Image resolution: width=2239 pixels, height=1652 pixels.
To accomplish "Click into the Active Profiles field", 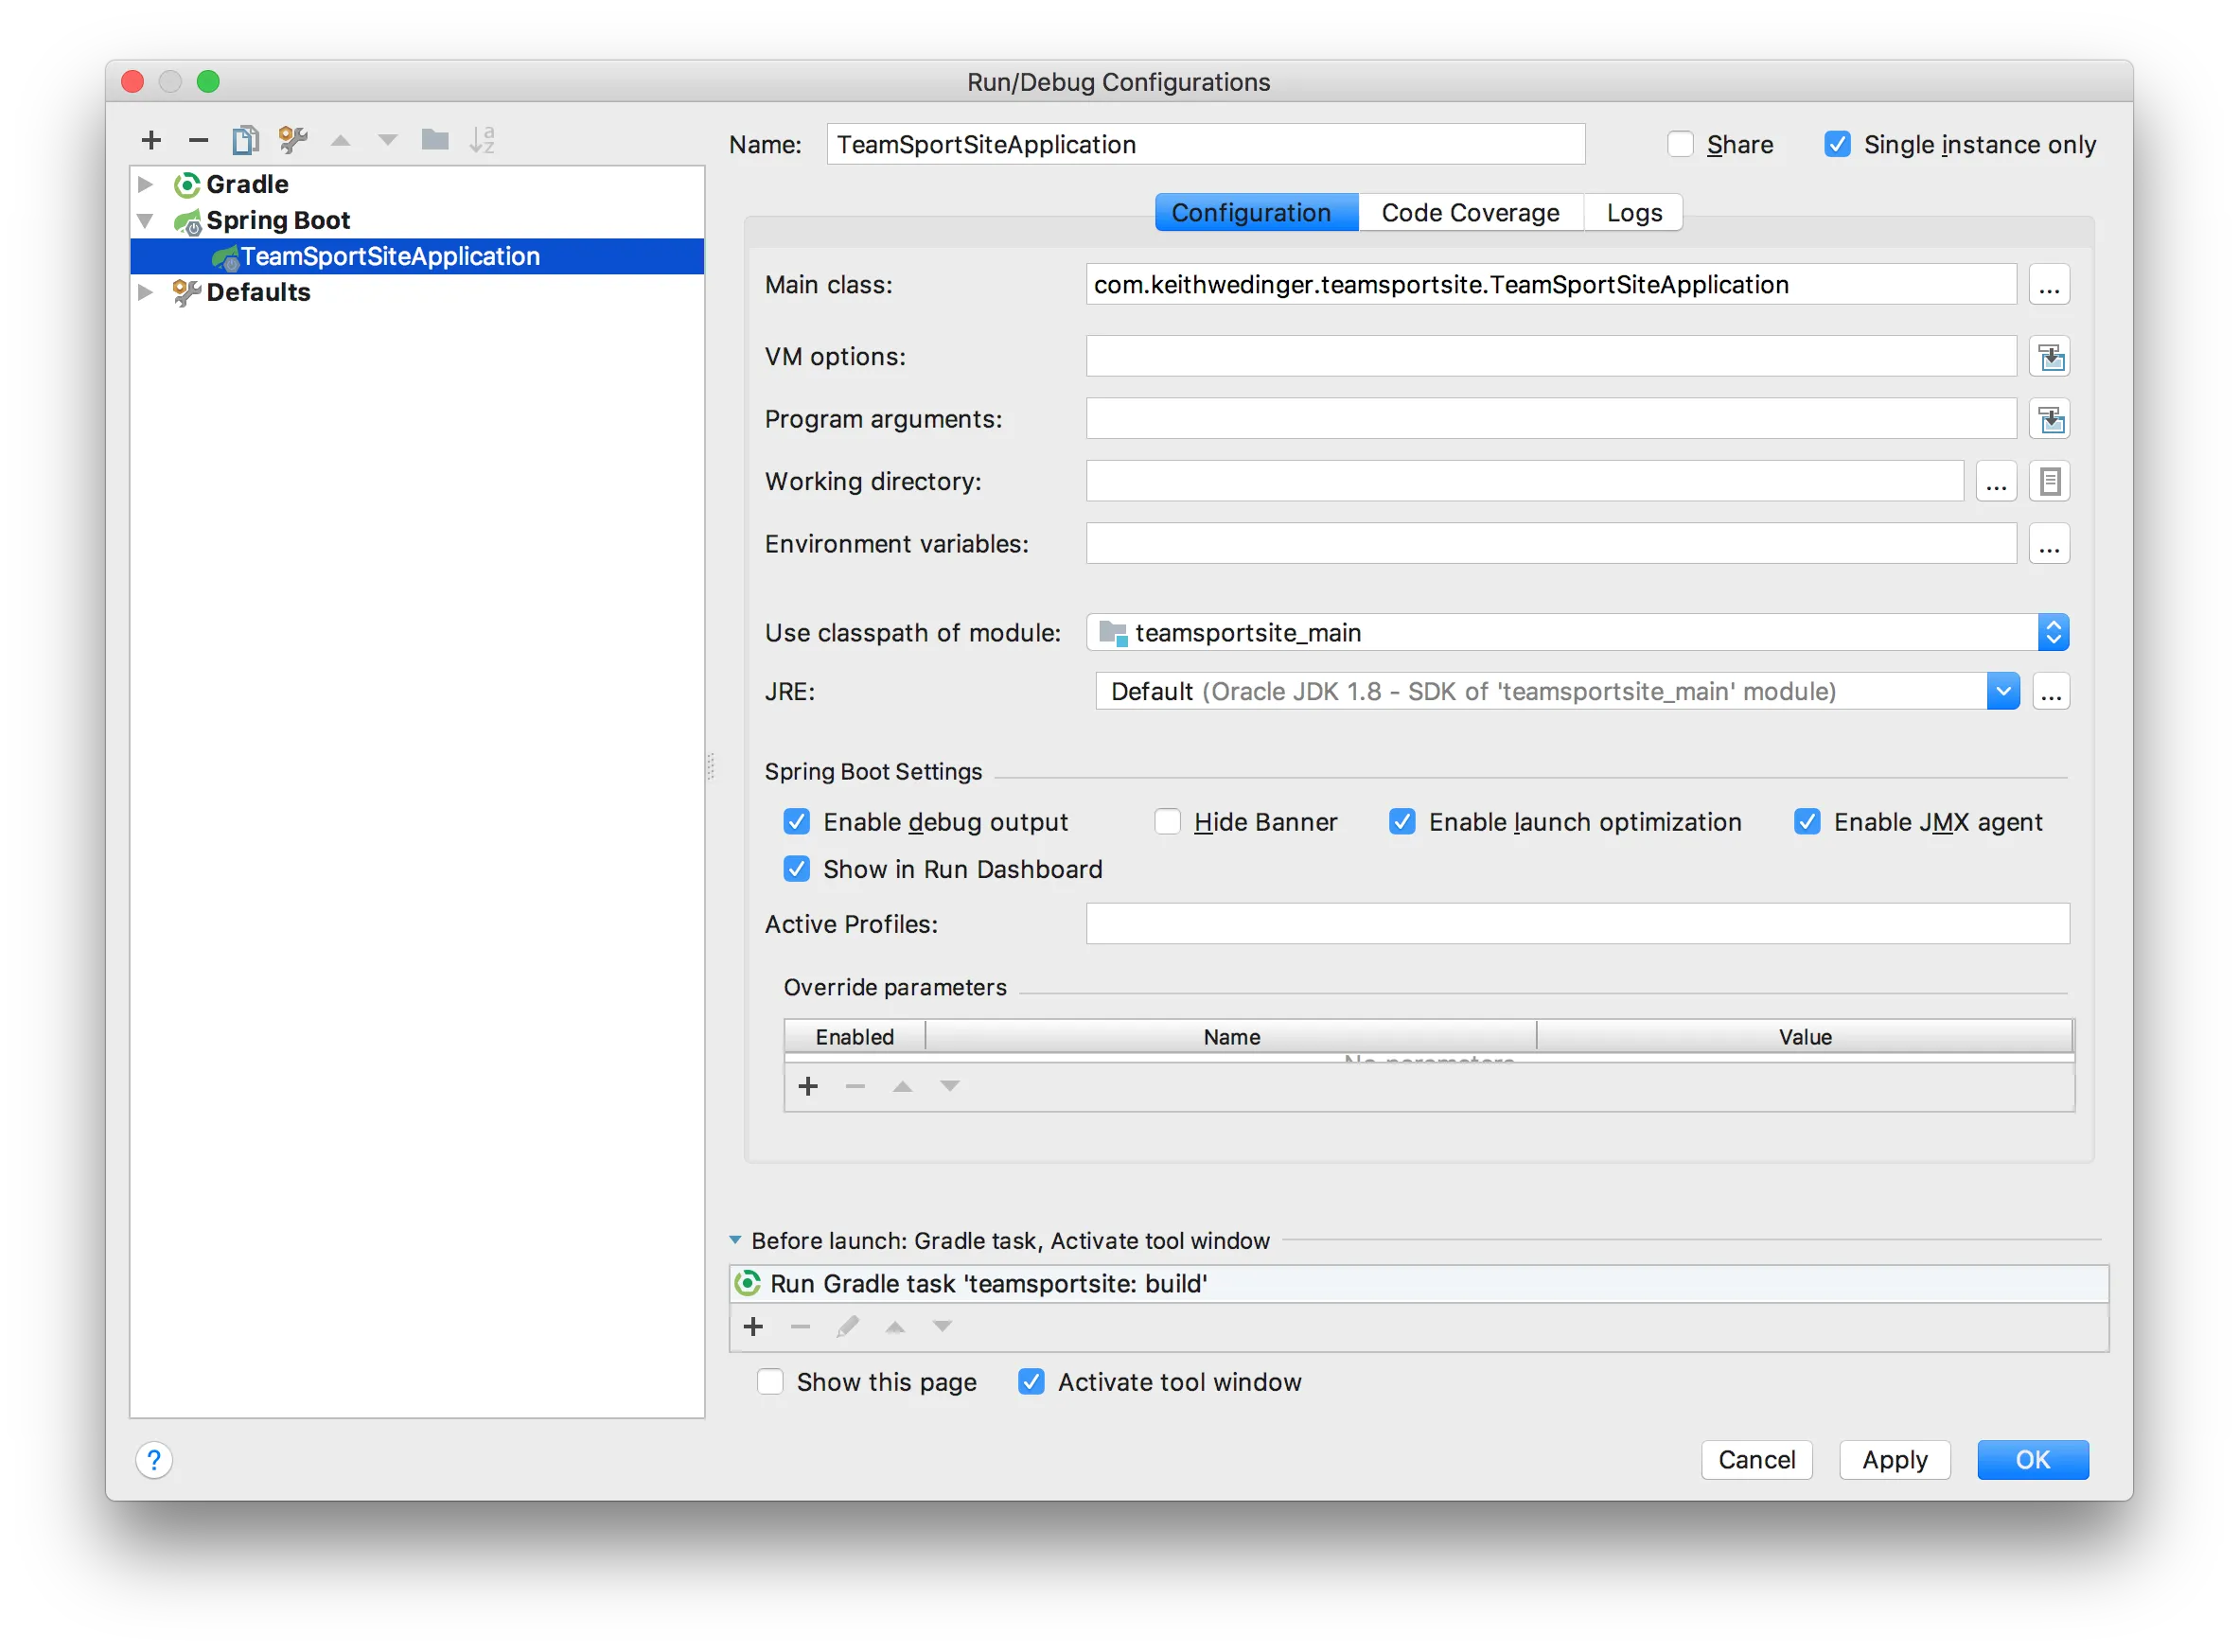I will [x=1577, y=924].
